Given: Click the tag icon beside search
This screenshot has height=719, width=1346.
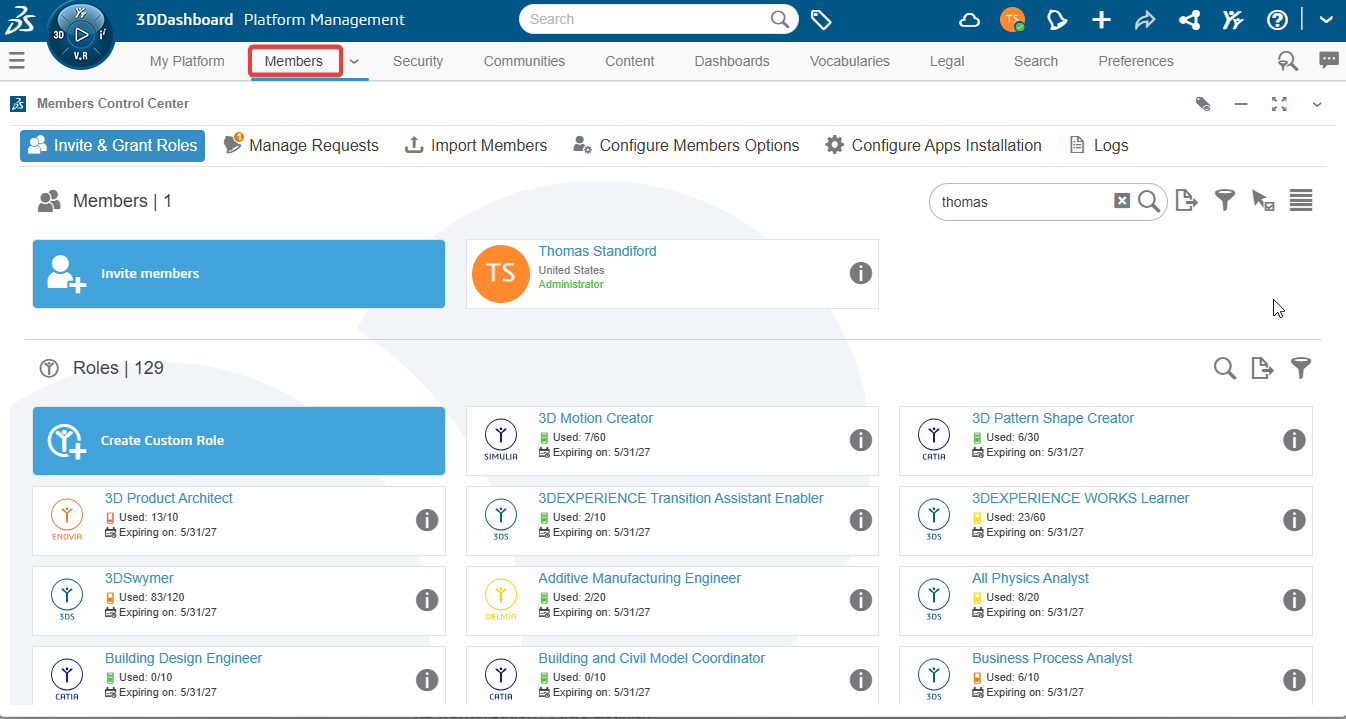Looking at the screenshot, I should [821, 20].
